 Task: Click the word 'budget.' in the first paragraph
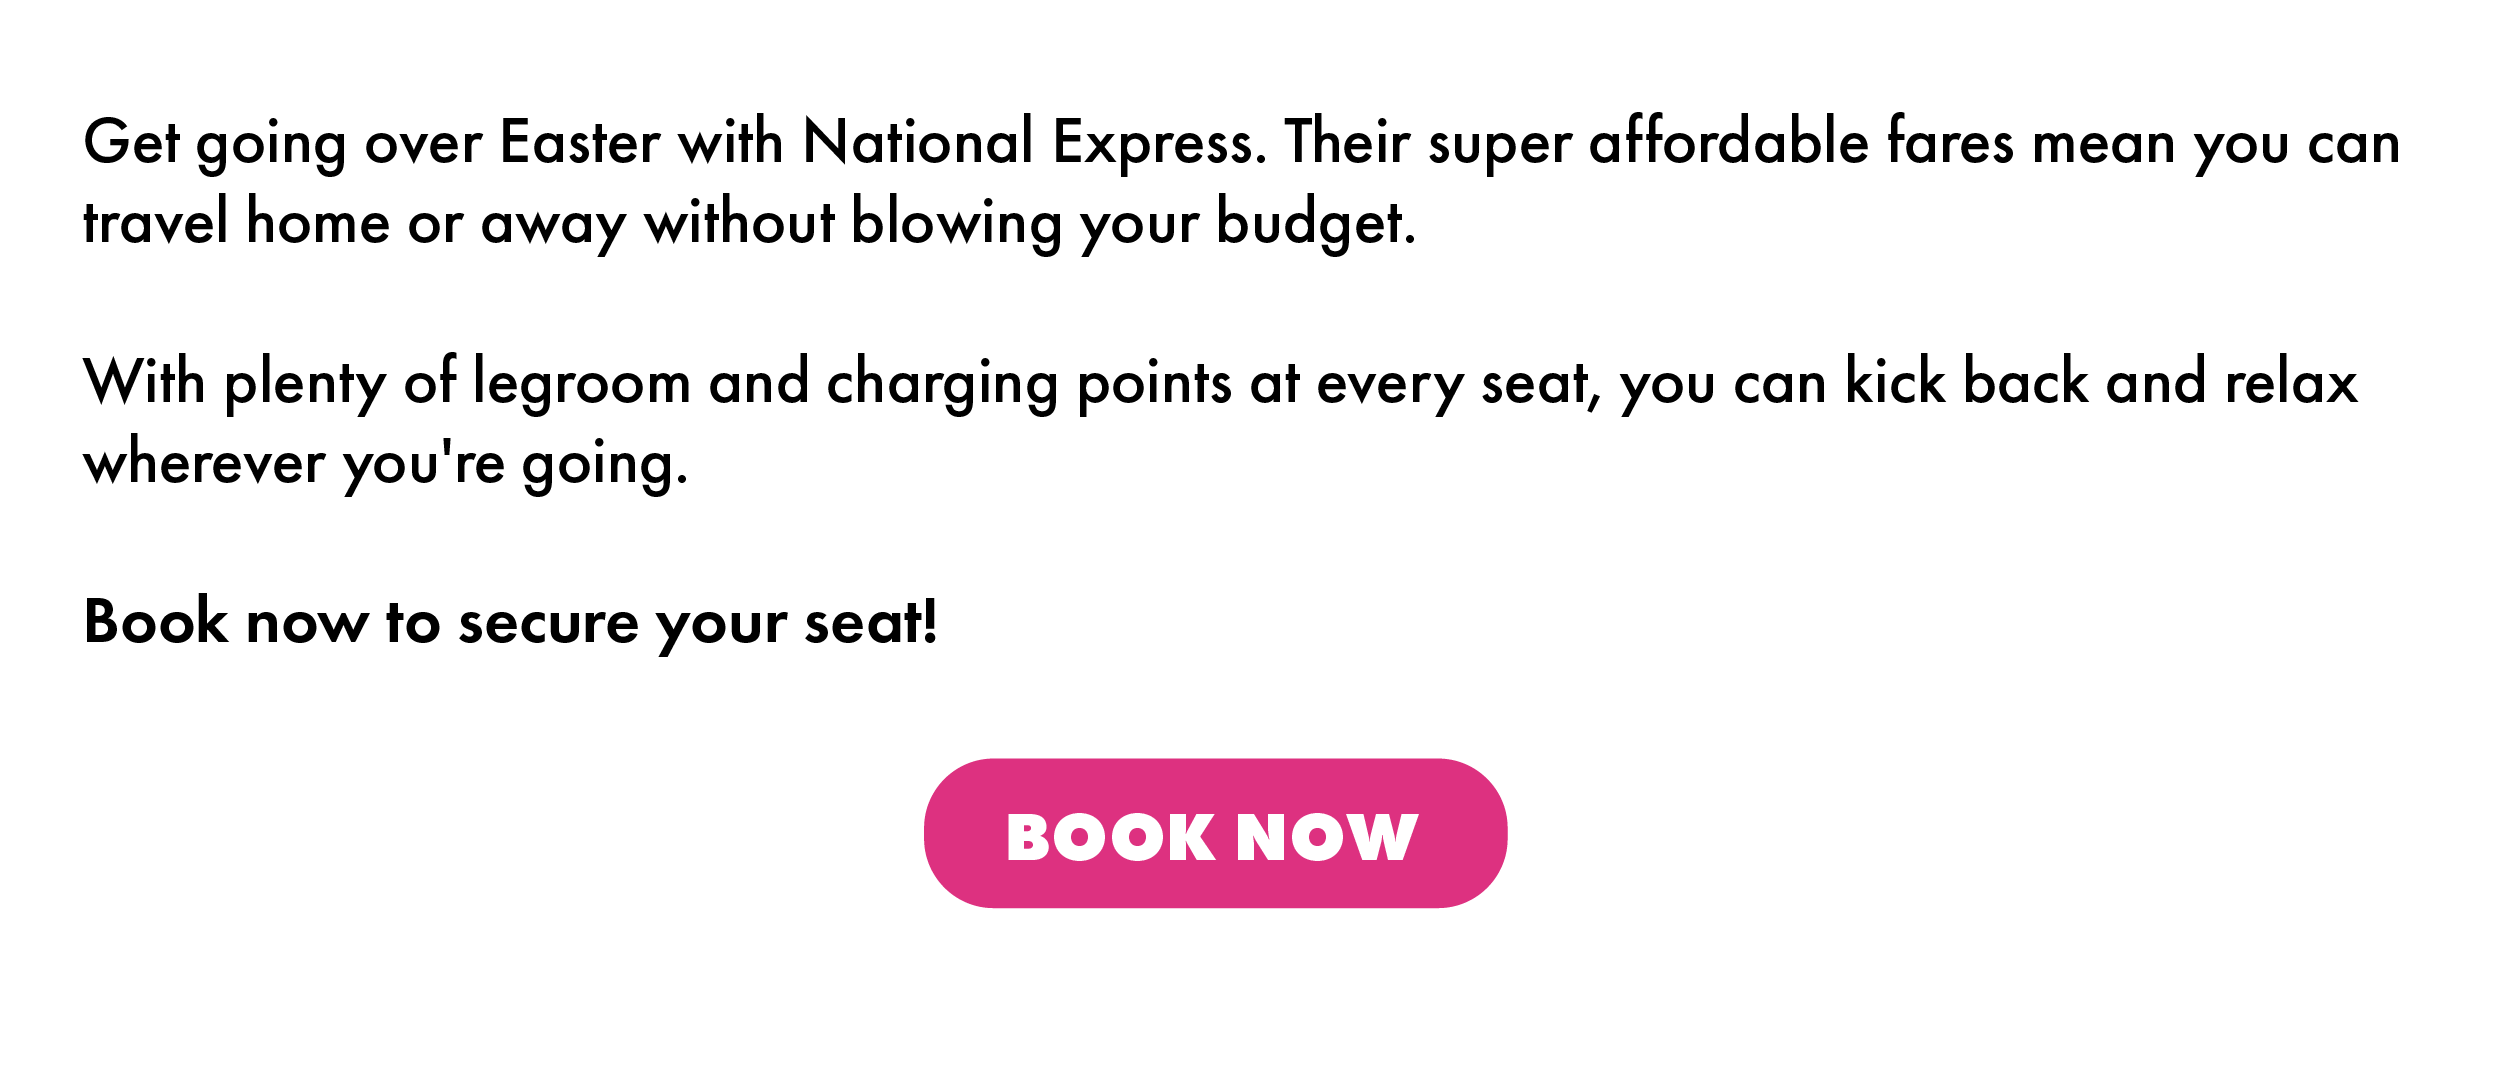coord(1316,224)
